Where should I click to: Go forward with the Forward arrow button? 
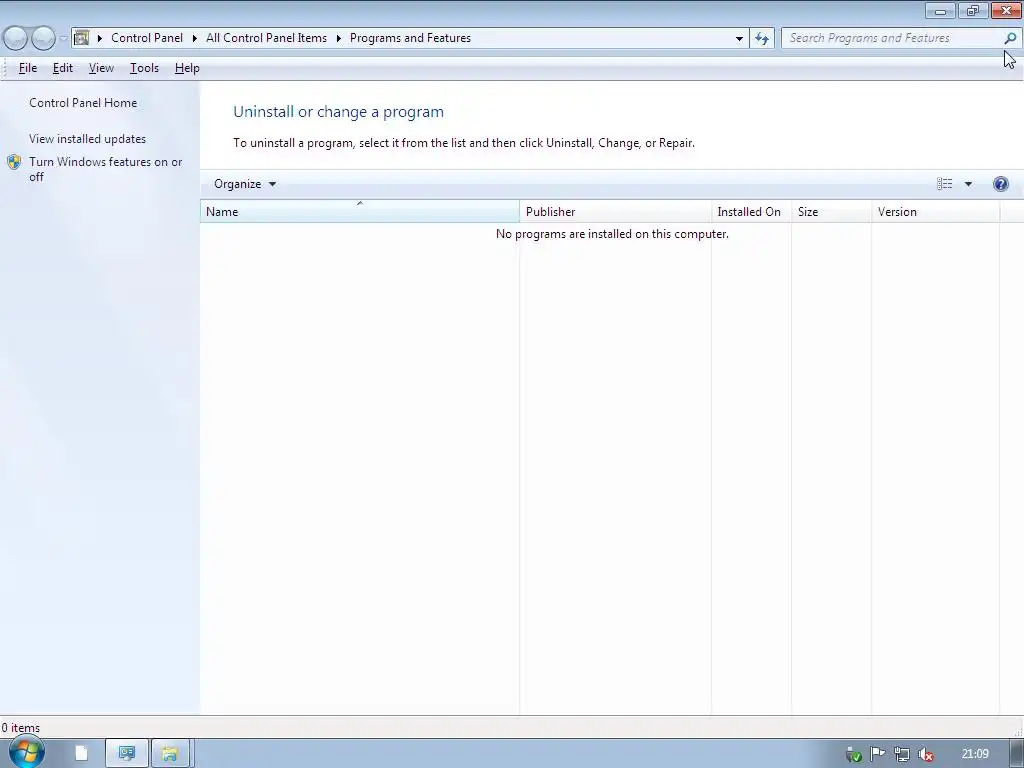tap(43, 39)
